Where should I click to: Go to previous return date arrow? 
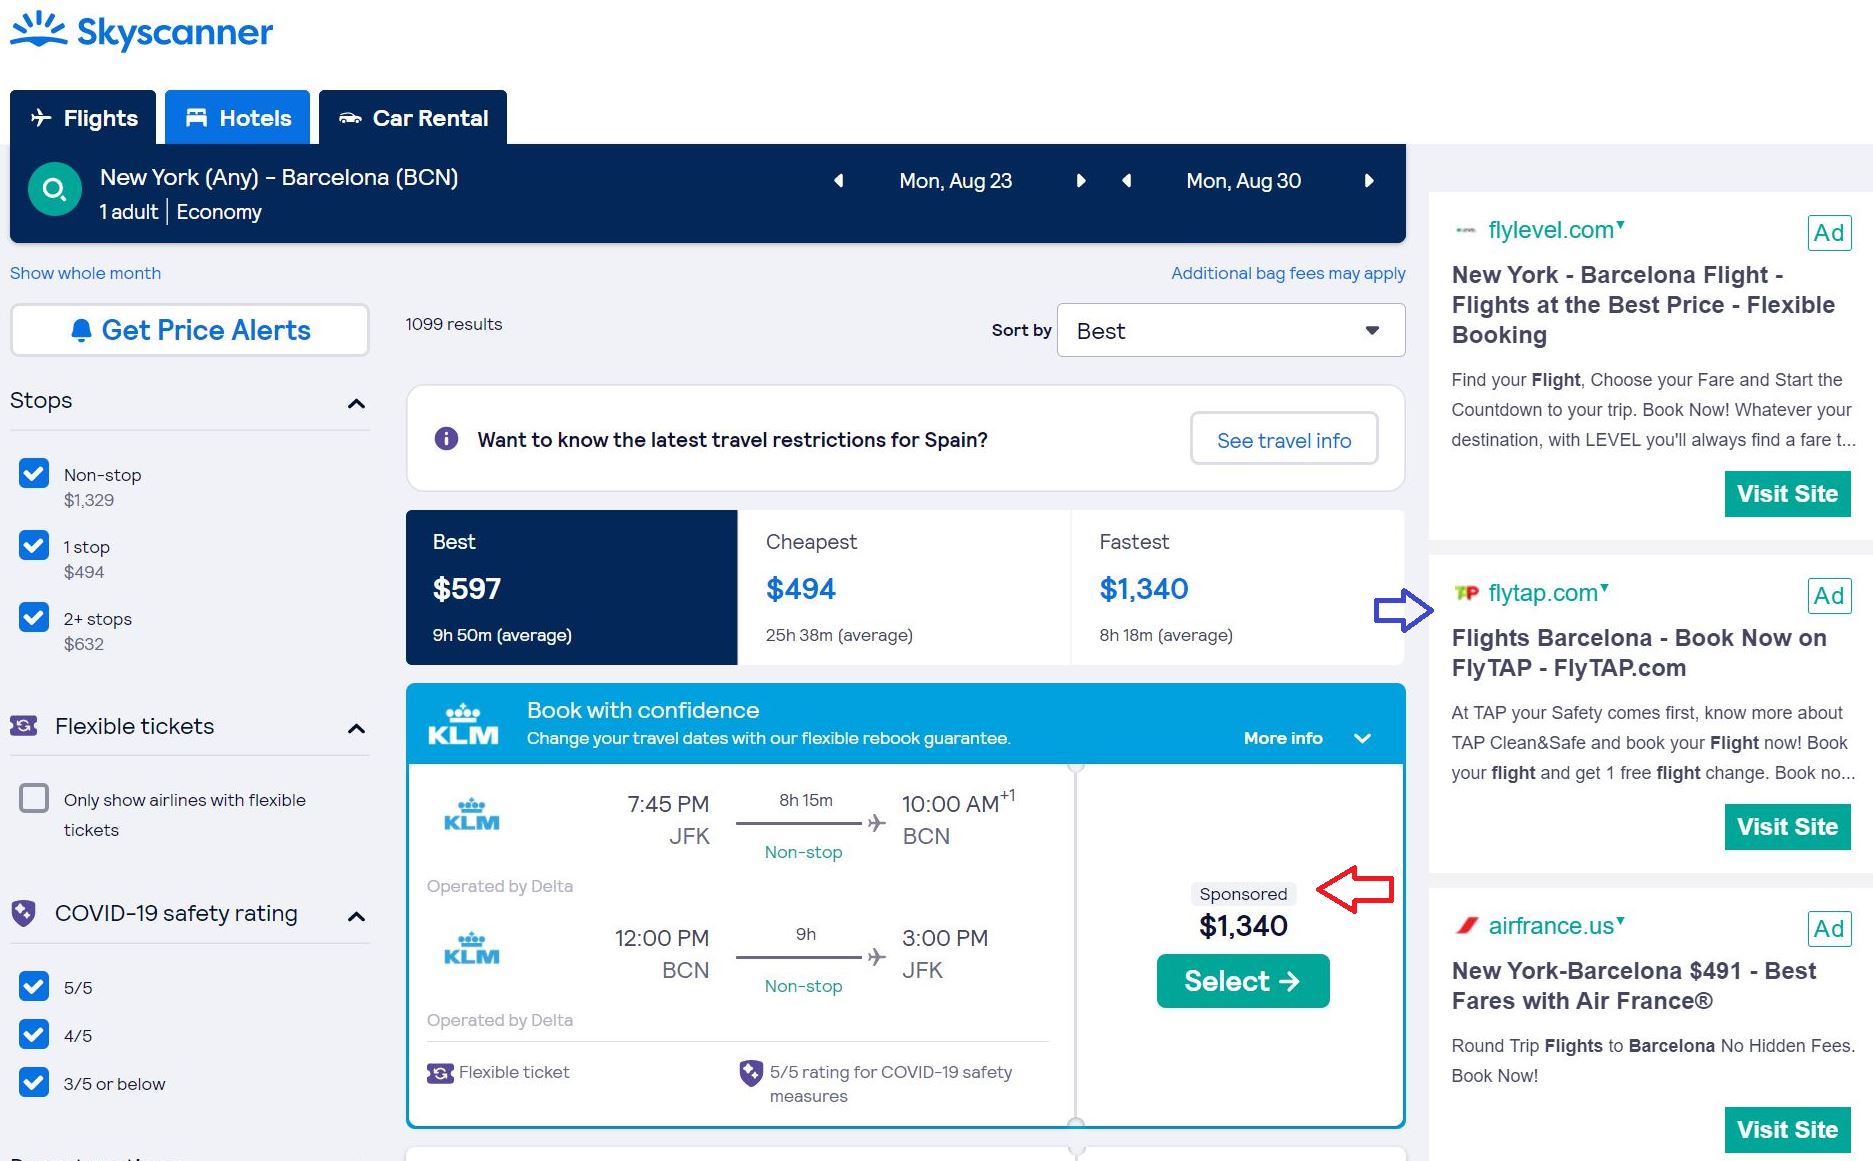1127,181
